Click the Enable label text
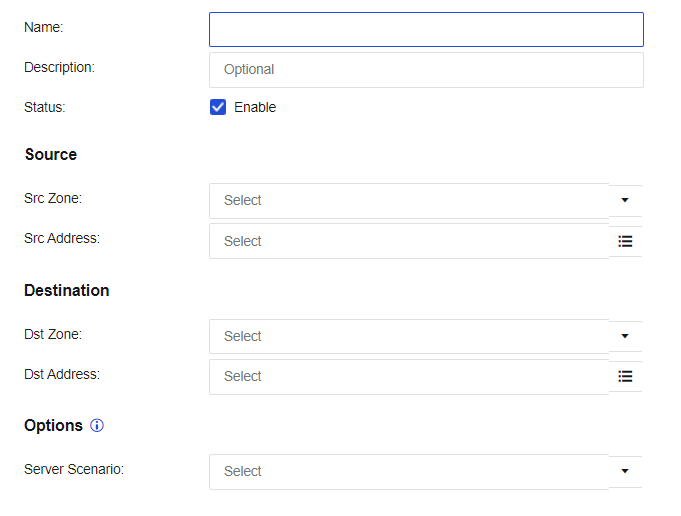Image resolution: width=681 pixels, height=516 pixels. 255,107
